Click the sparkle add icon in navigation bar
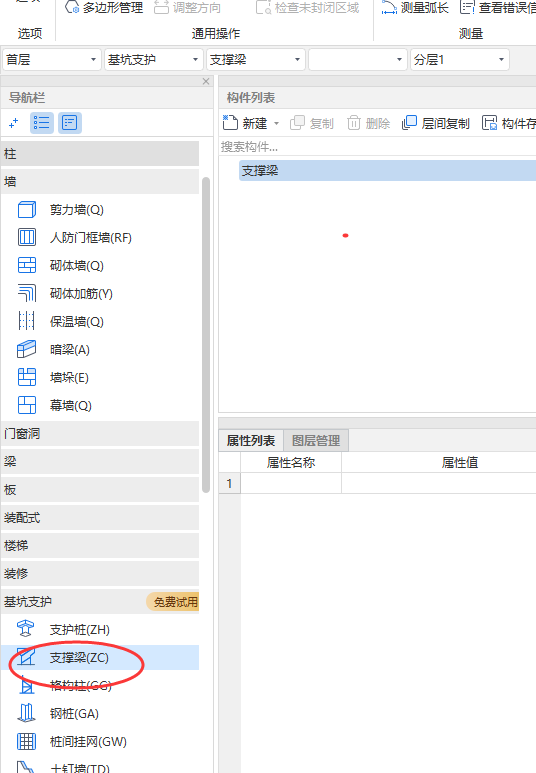This screenshot has width=536, height=773. pyautogui.click(x=14, y=123)
